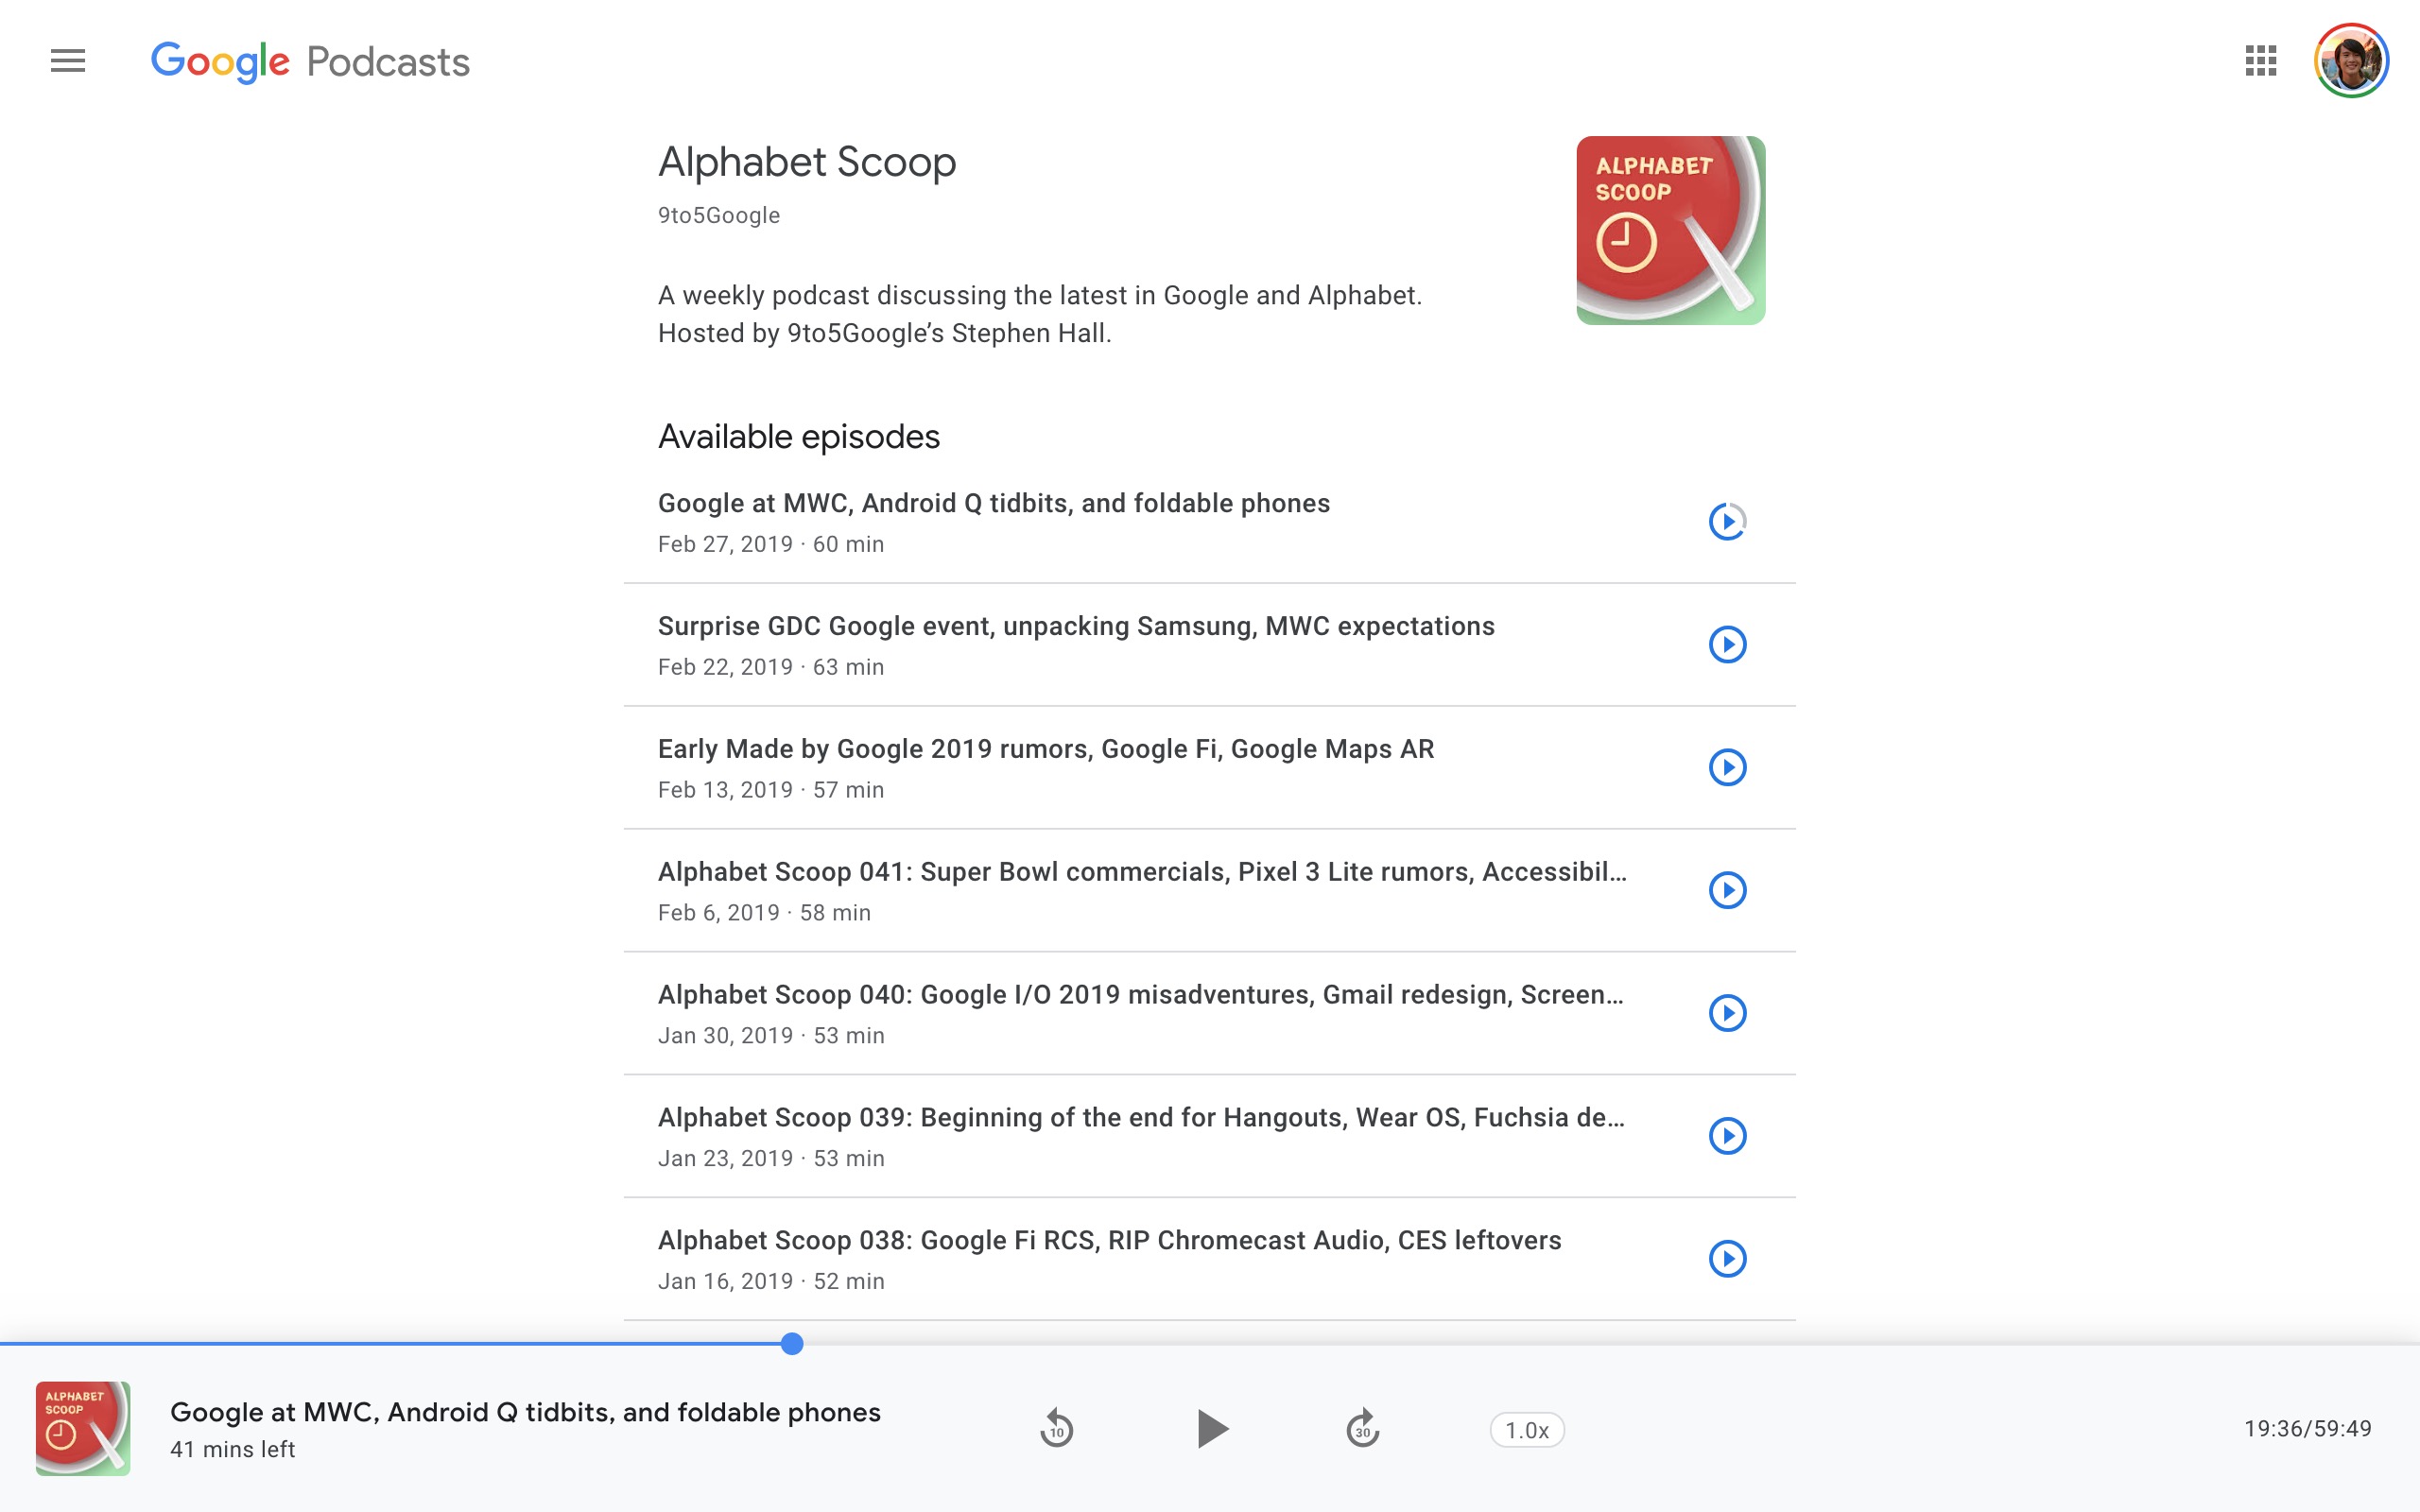This screenshot has height=1512, width=2420.
Task: Click the mini player episode thumbnail
Action: click(82, 1428)
